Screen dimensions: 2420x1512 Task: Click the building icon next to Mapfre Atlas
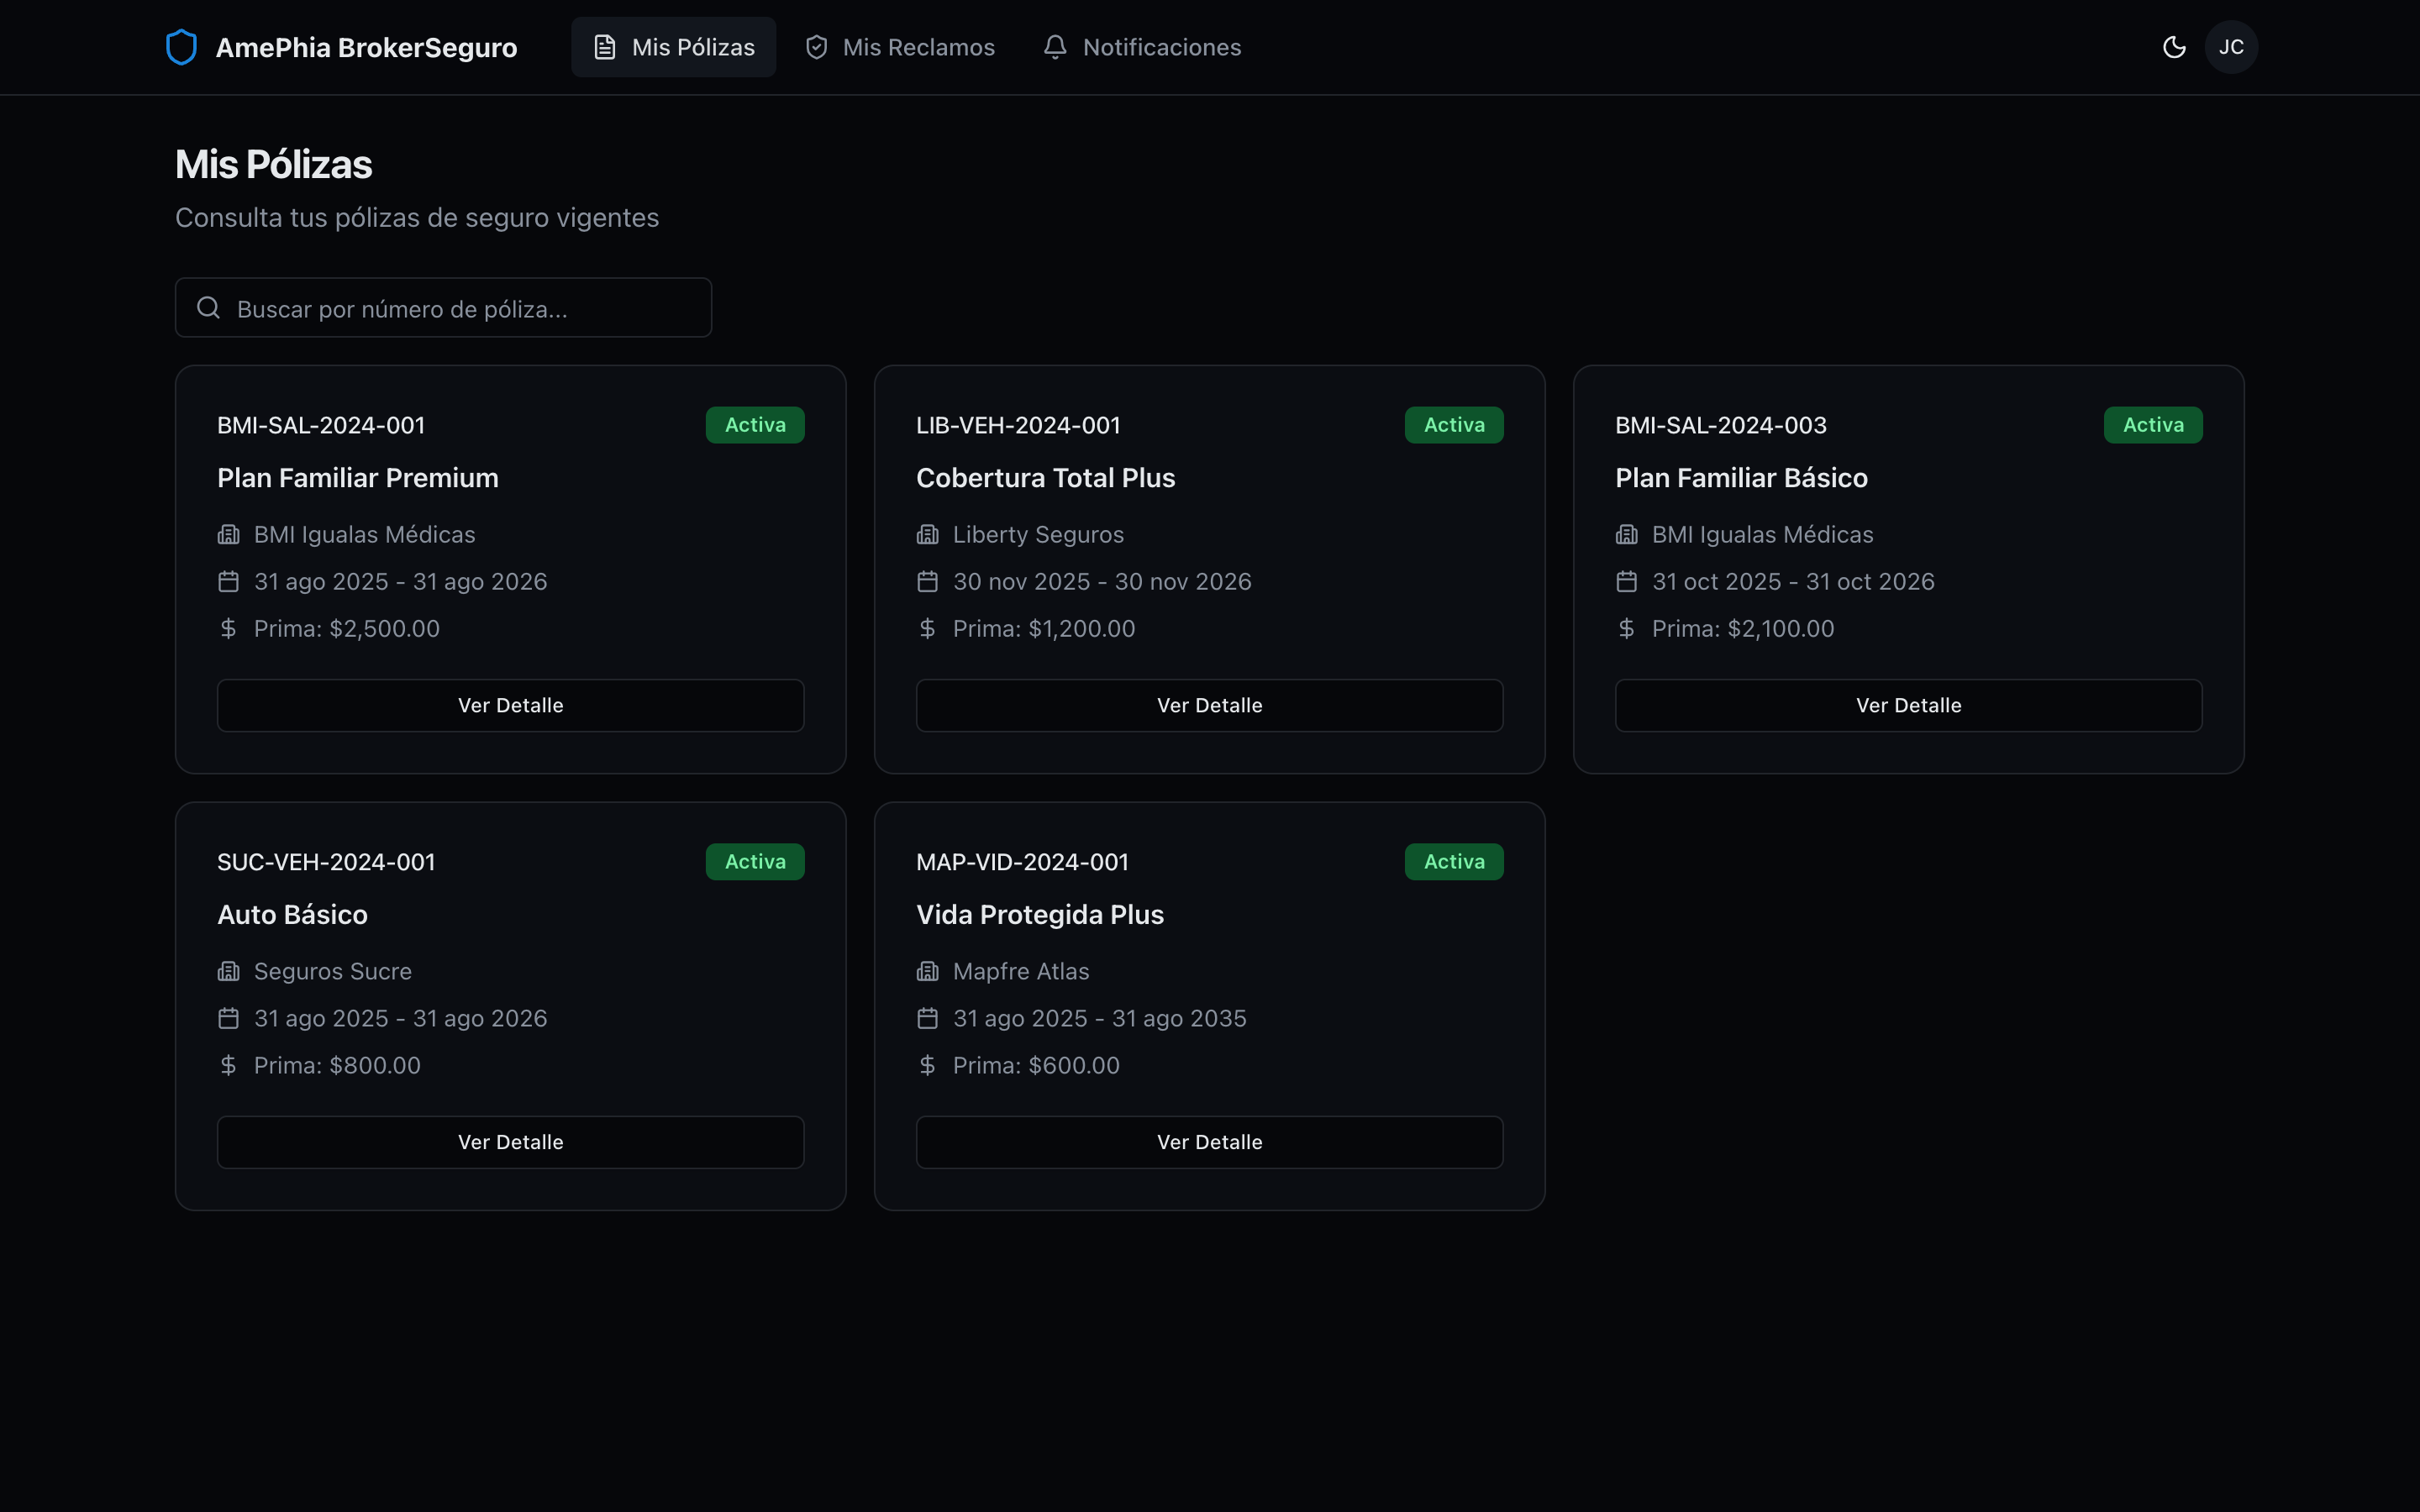927,972
